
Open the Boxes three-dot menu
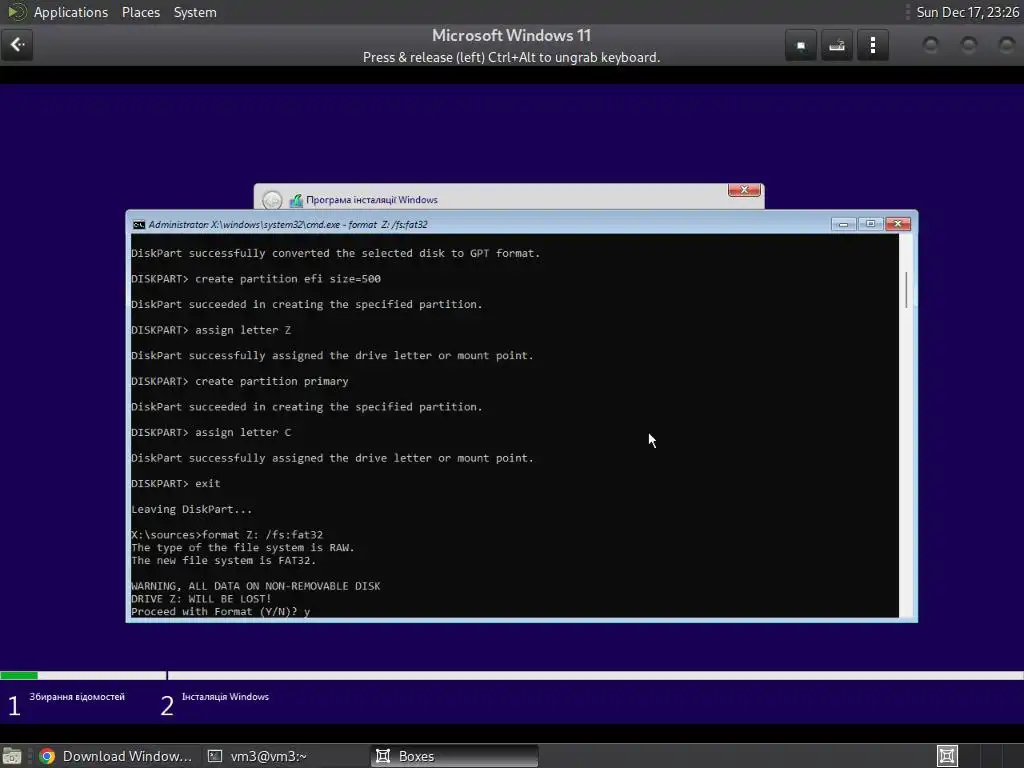click(x=872, y=45)
